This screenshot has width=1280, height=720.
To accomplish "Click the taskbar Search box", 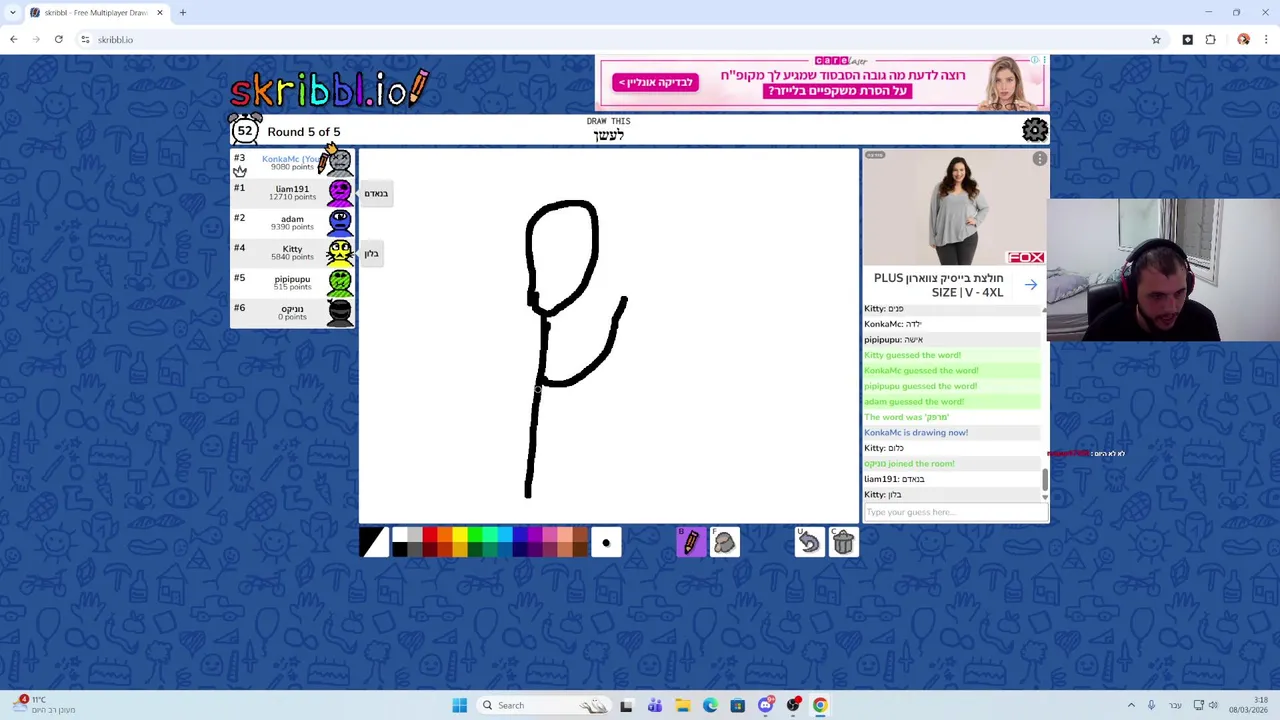I will click(x=545, y=705).
